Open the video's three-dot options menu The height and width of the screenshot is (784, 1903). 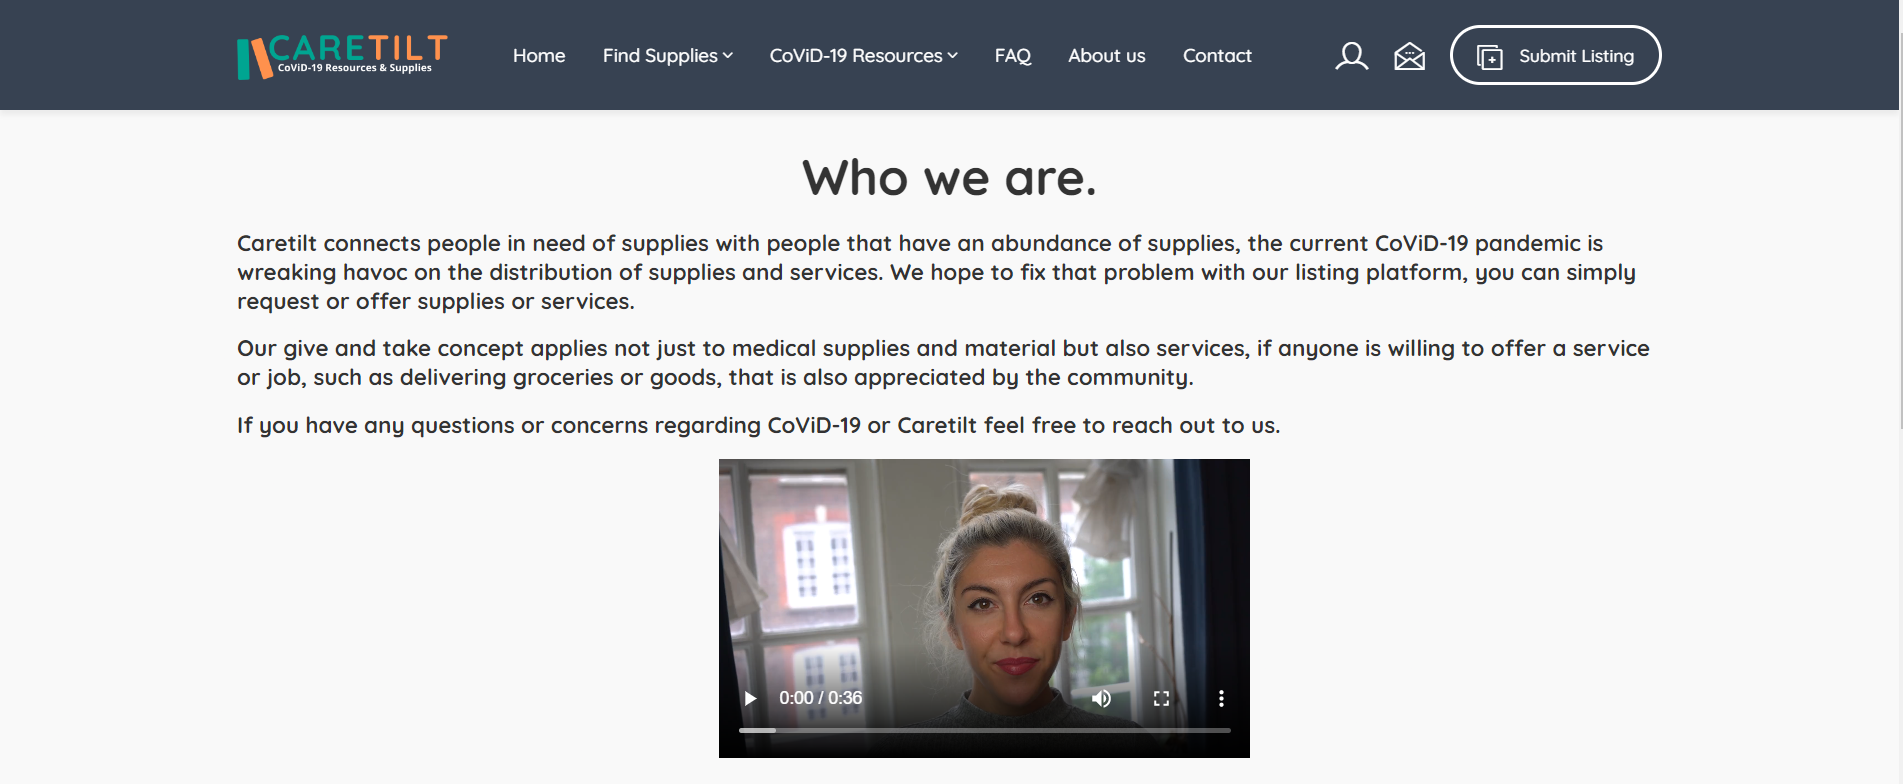click(1221, 698)
